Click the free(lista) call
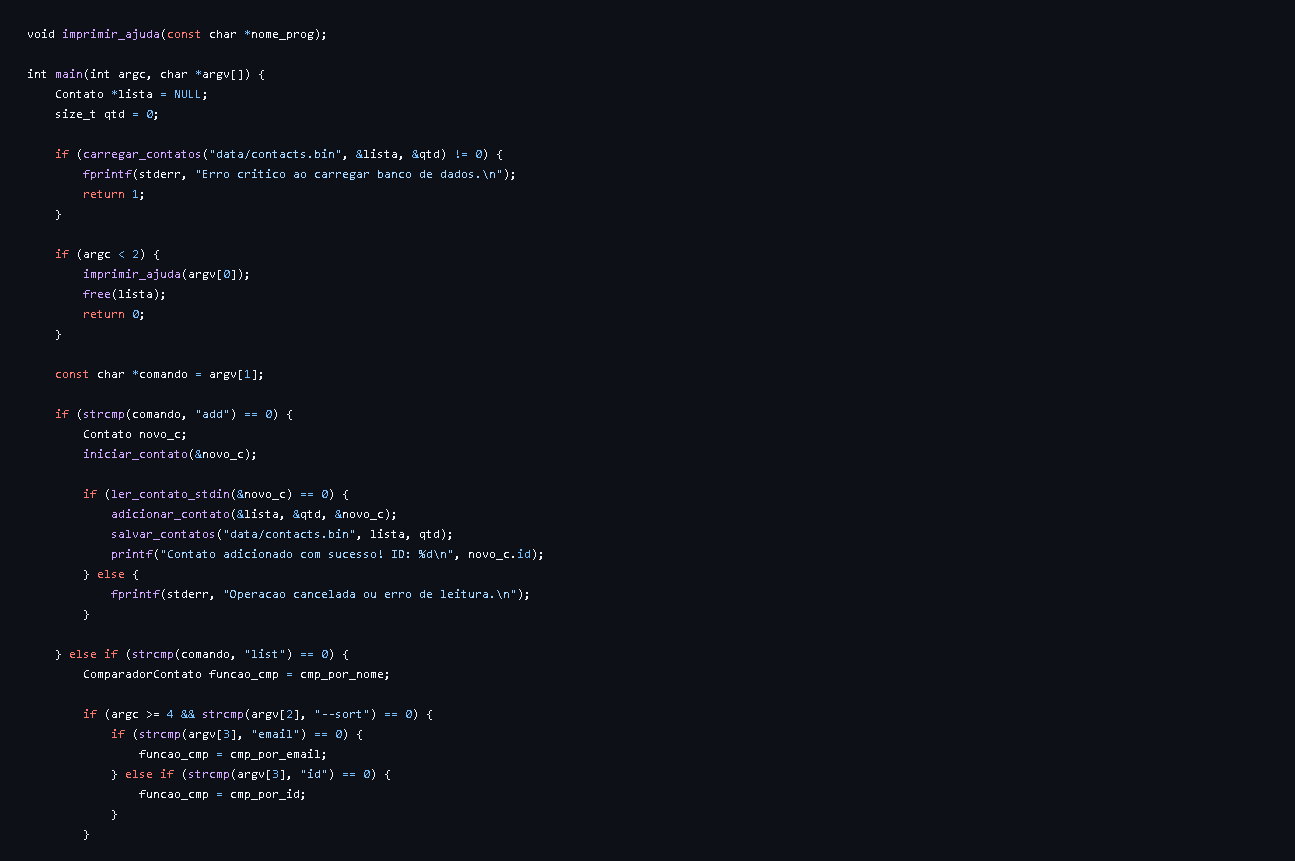Screen dimensions: 1295x861 click(121, 294)
